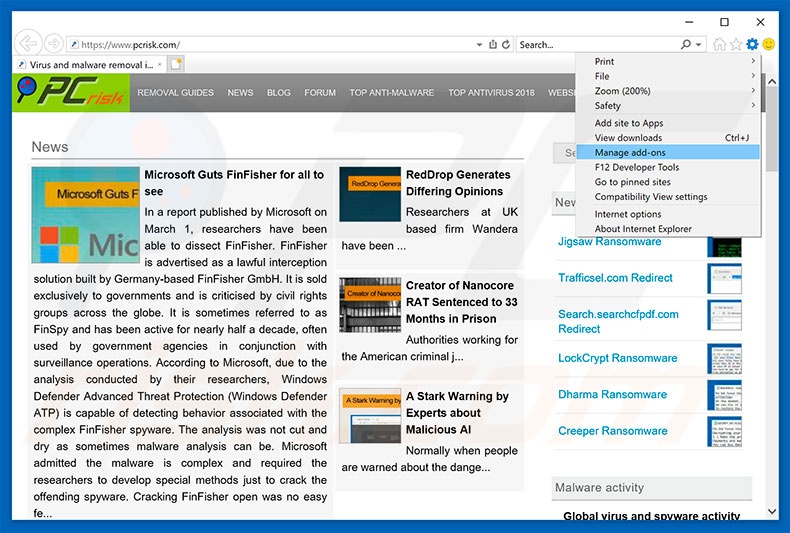Click the Home icon in toolbar
This screenshot has height=533, width=790.
[x=720, y=44]
